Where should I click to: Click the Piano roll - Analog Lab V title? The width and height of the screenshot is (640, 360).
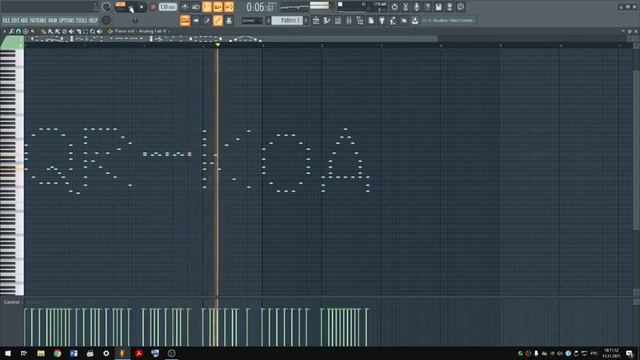tap(141, 31)
